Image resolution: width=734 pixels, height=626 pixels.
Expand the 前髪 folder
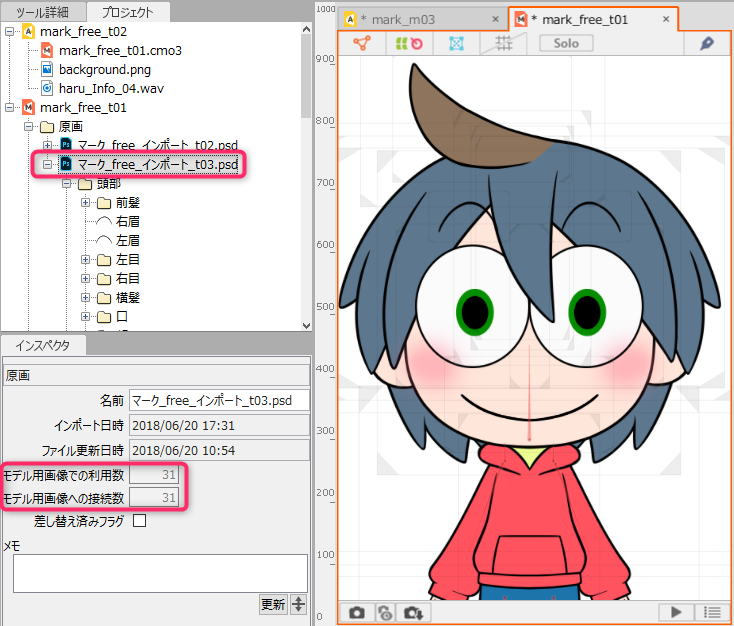coord(86,202)
